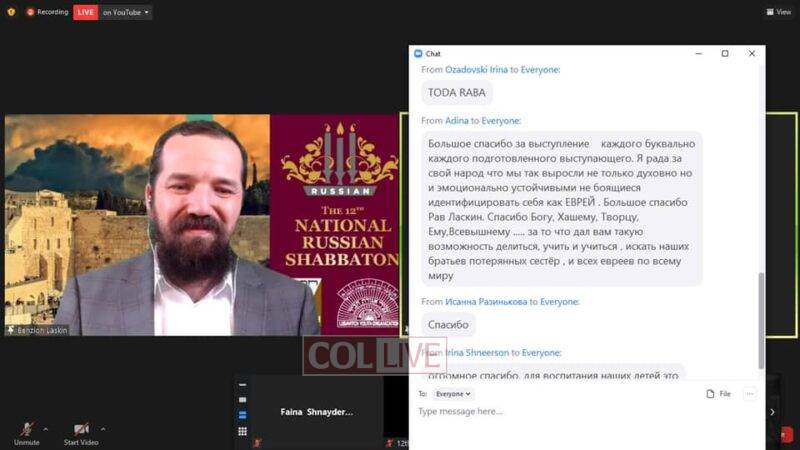Click the red Recording indicator icon
The height and width of the screenshot is (450, 800).
[x=30, y=12]
